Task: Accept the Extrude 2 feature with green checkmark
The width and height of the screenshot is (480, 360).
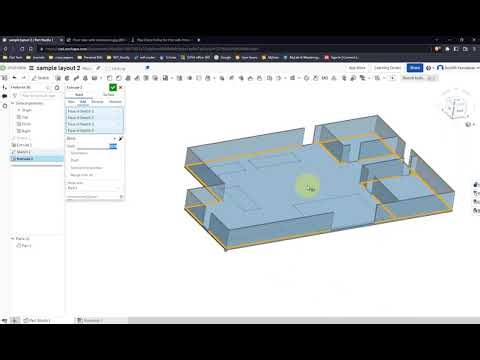Action: [x=113, y=87]
